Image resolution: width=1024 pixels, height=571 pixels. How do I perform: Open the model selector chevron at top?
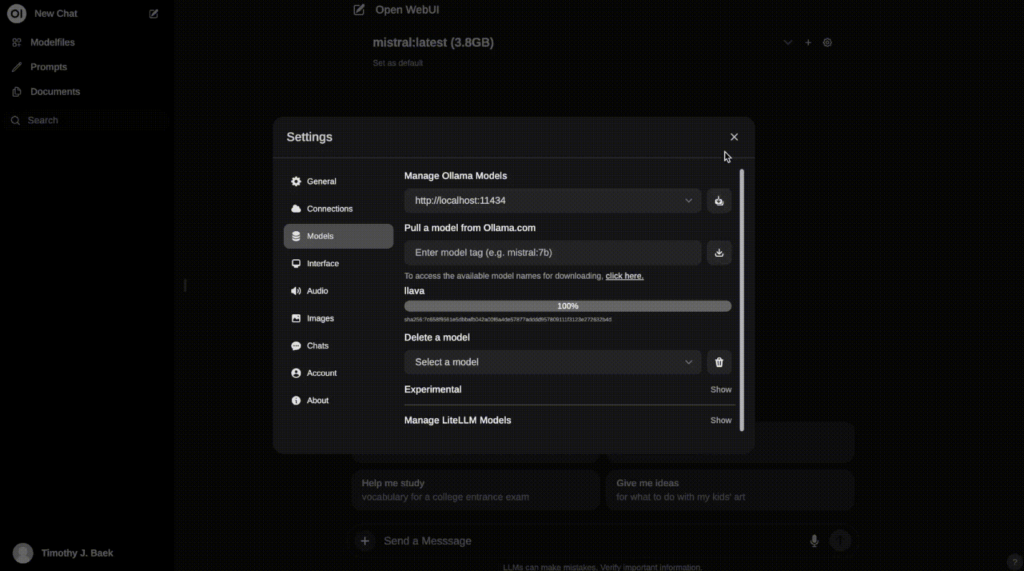(787, 43)
